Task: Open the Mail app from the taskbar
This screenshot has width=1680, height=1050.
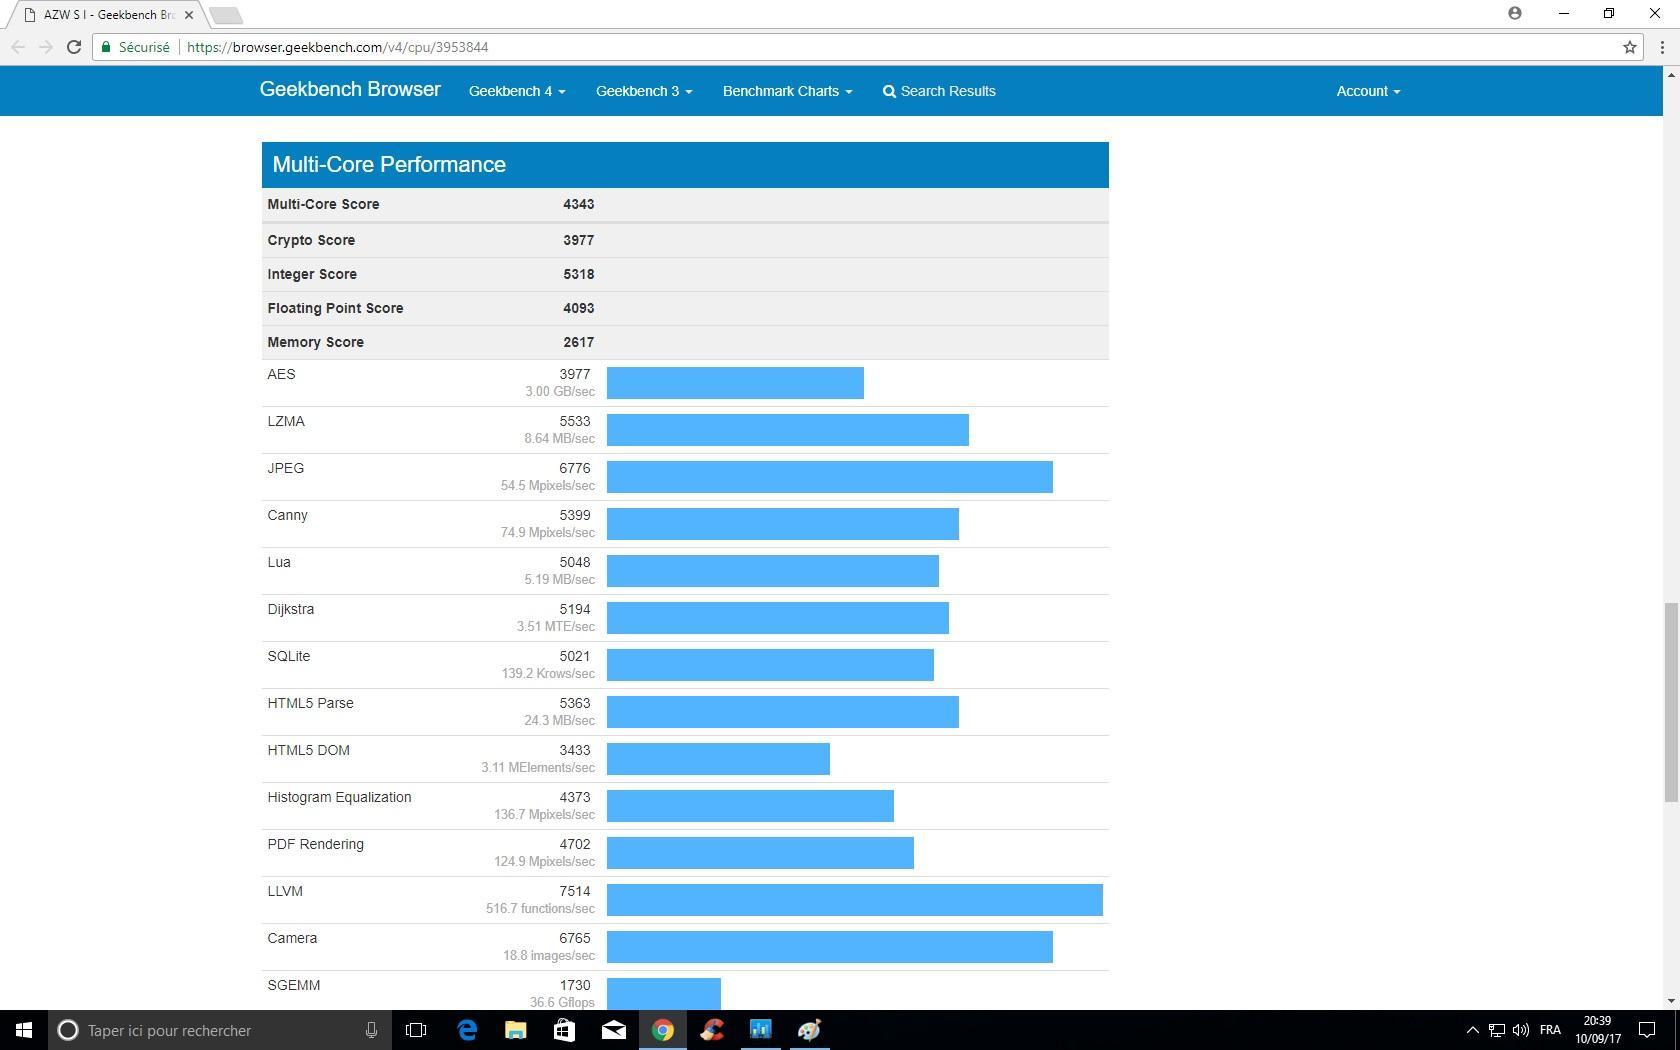Action: 613,1030
